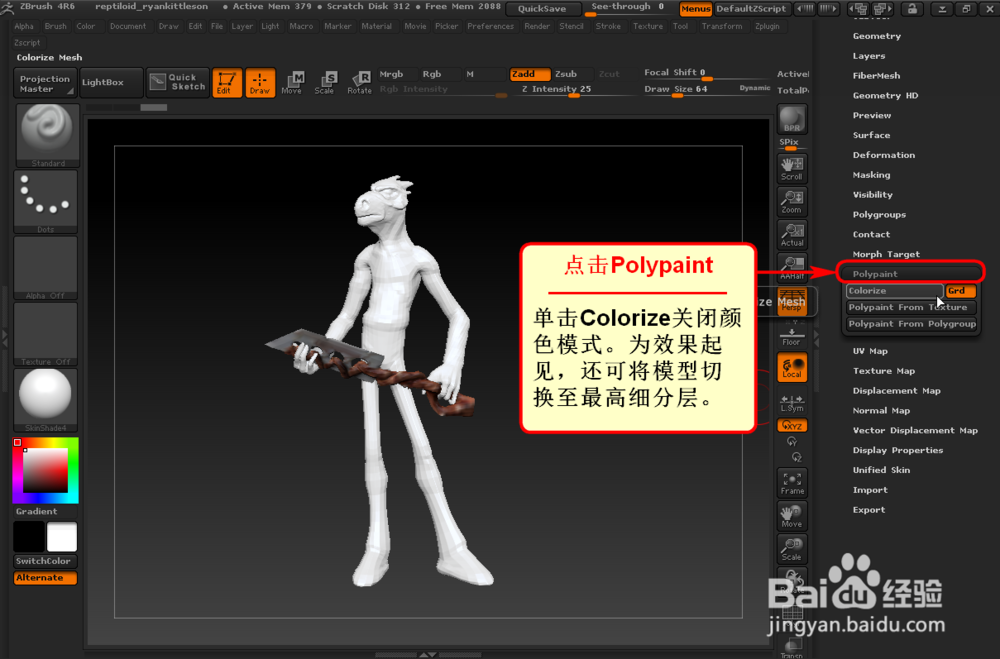Toggle Local symmetry transformations
Image resolution: width=1000 pixels, height=659 pixels.
pyautogui.click(x=792, y=367)
